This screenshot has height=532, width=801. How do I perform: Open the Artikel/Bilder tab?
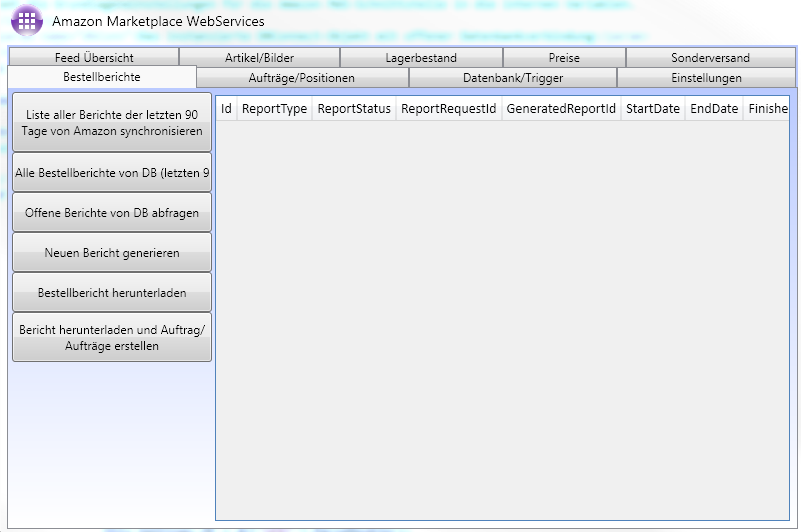point(259,58)
